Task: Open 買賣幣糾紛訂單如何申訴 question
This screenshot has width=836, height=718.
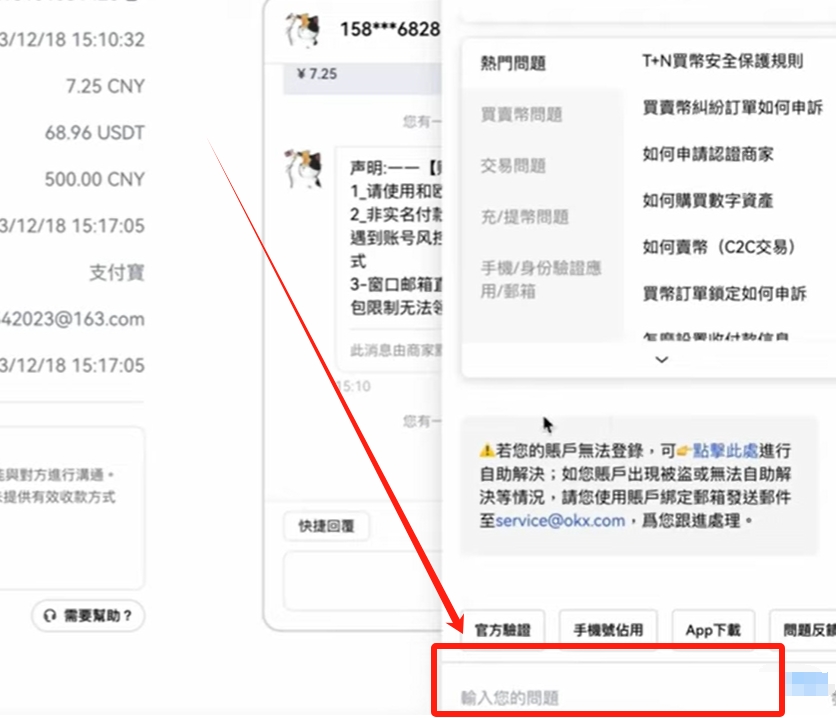Action: click(732, 107)
